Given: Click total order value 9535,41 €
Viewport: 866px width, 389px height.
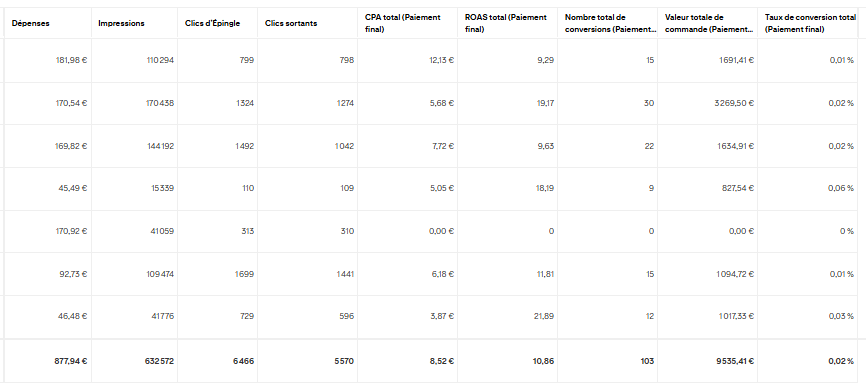Looking at the screenshot, I should coord(733,361).
